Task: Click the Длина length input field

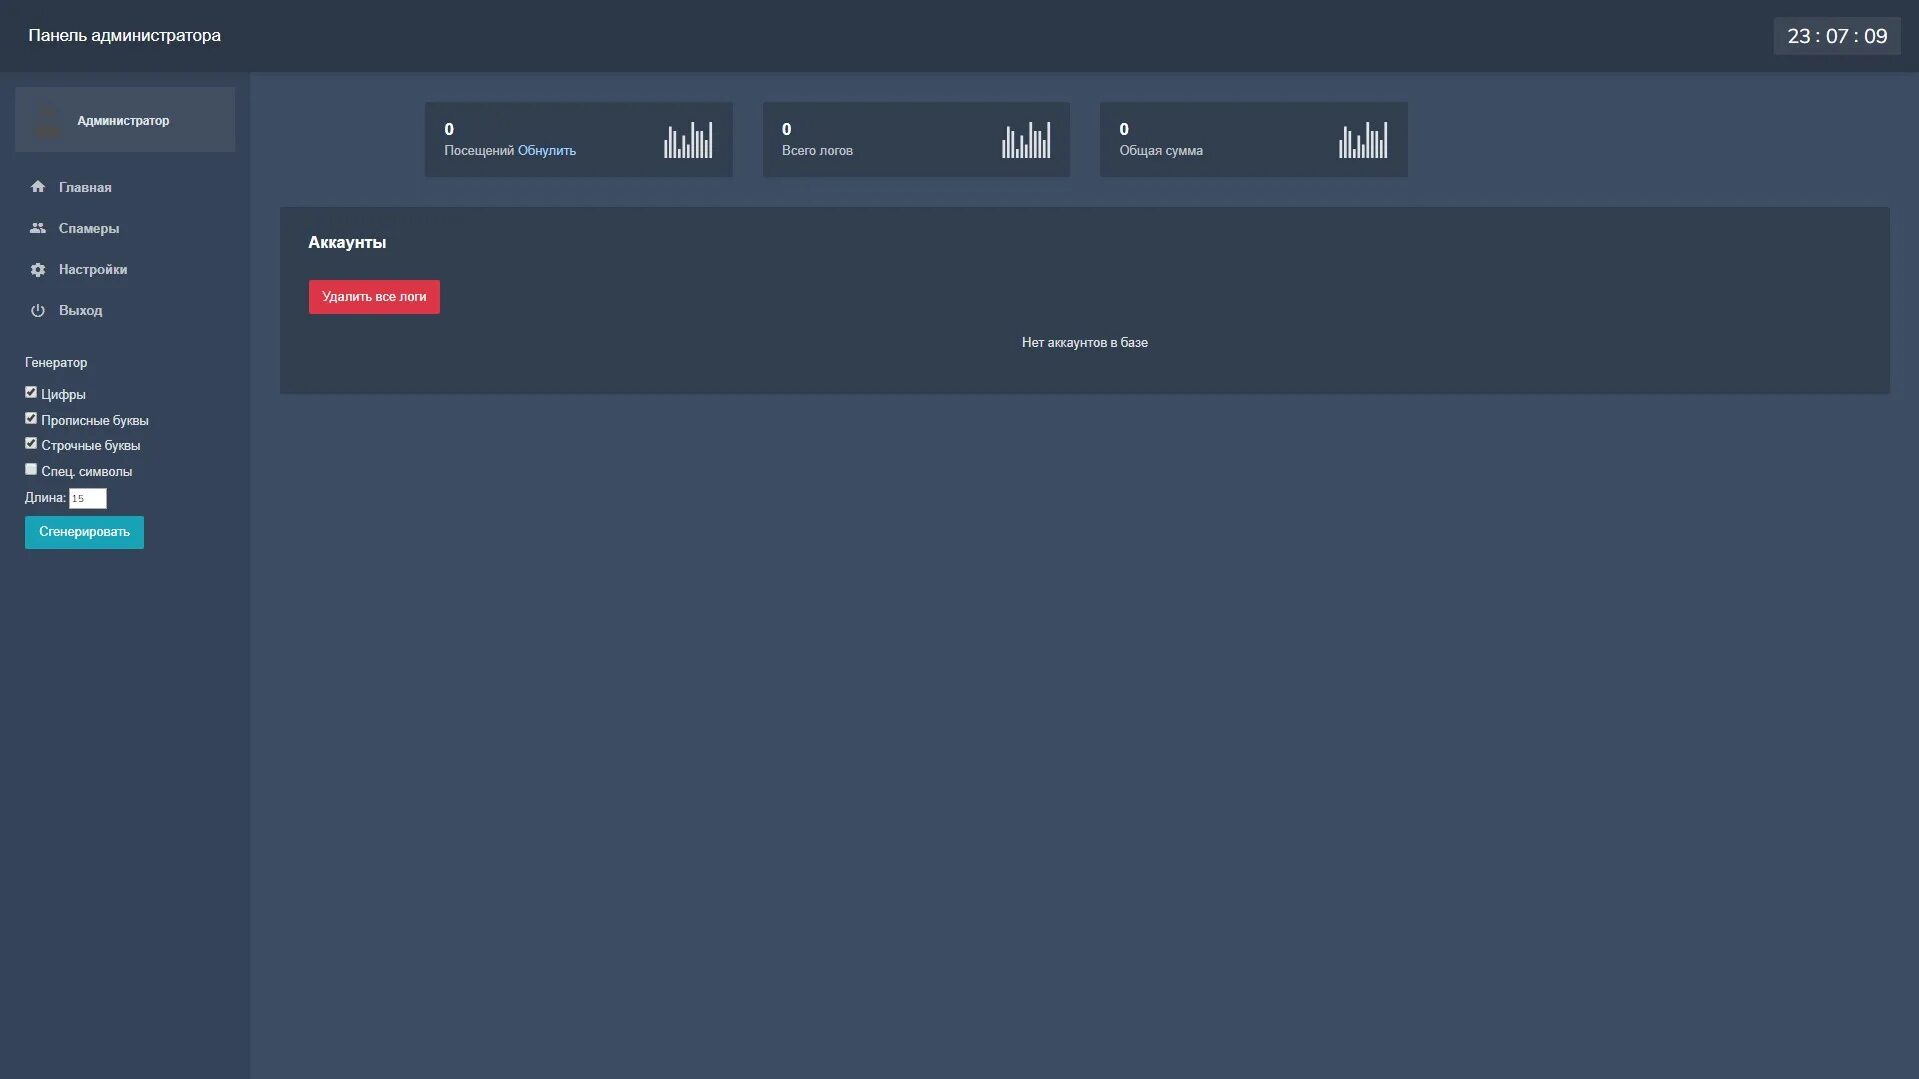Action: click(x=88, y=498)
